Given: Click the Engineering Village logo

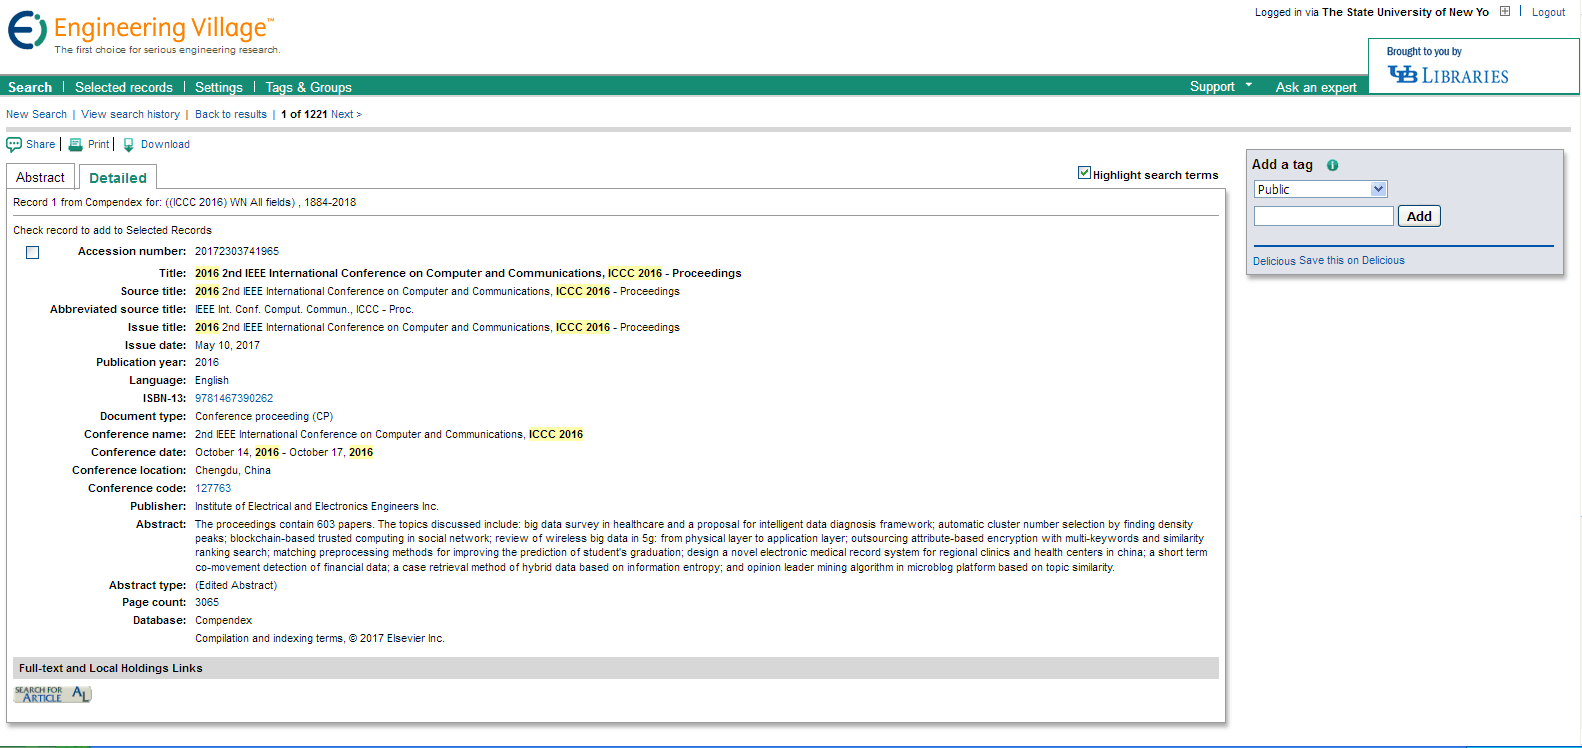Looking at the screenshot, I should 142,33.
